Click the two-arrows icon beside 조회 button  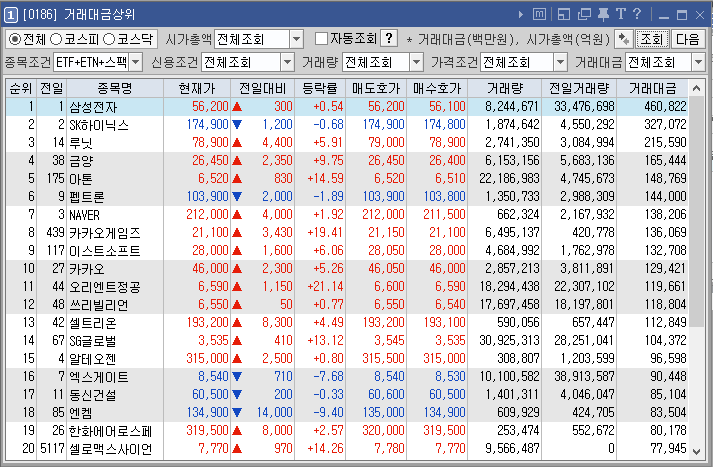[623, 39]
